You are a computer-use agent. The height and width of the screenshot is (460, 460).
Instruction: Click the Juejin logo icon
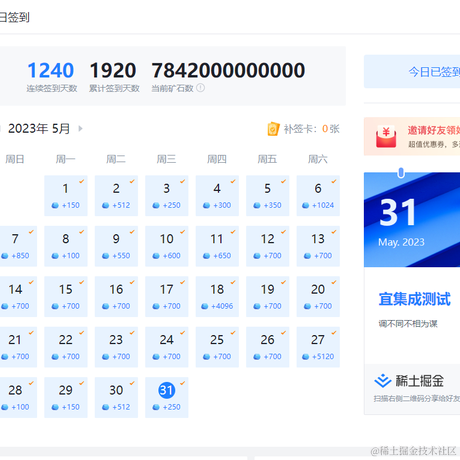click(382, 381)
